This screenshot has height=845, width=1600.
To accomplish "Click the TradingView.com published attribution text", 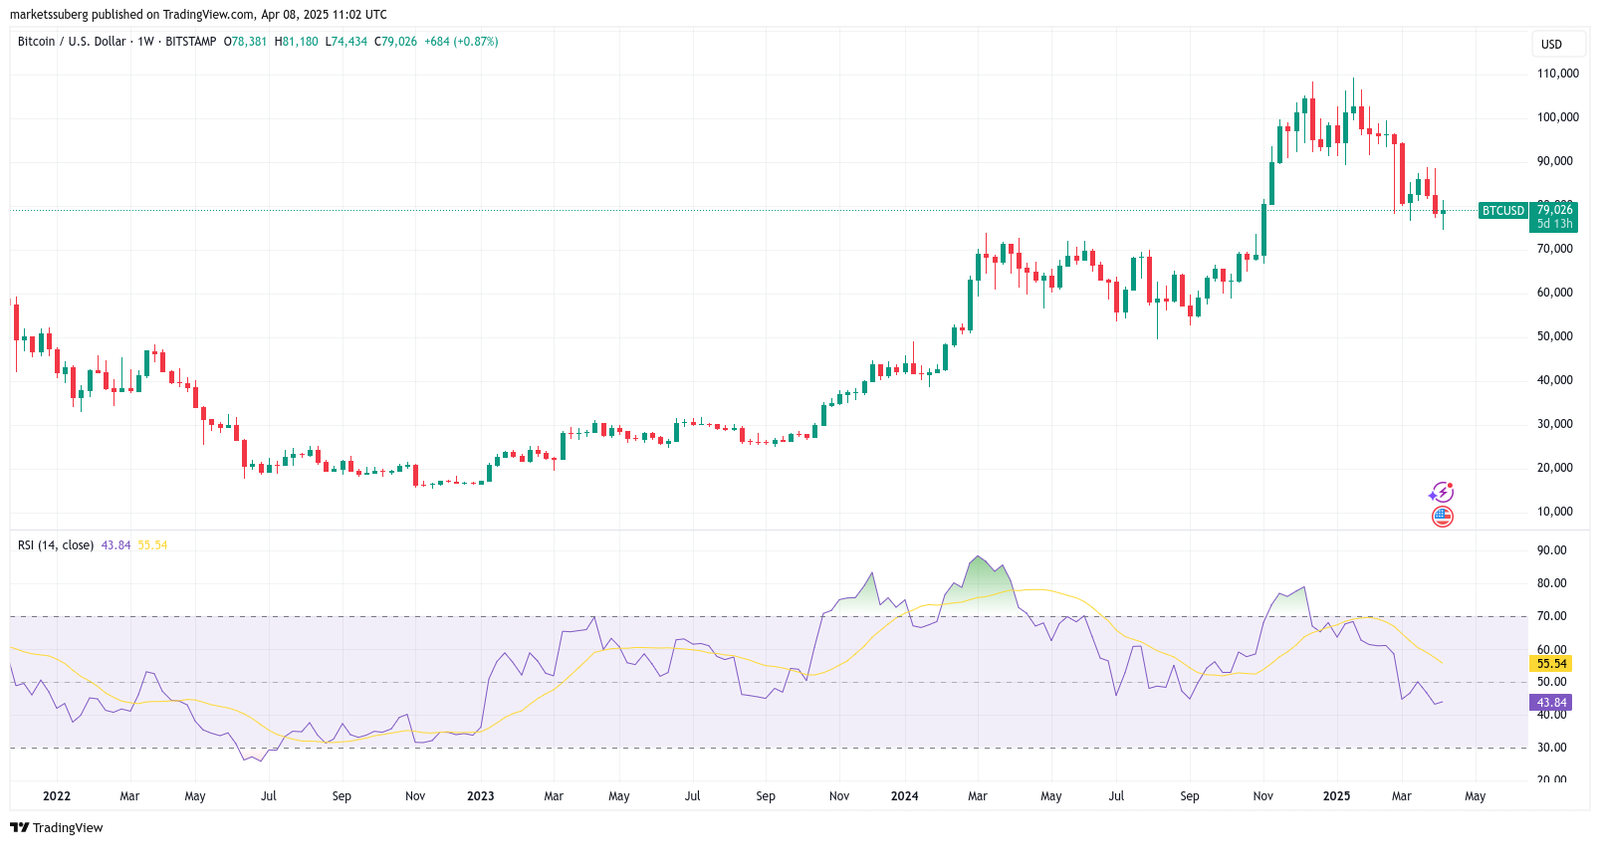I will [198, 14].
